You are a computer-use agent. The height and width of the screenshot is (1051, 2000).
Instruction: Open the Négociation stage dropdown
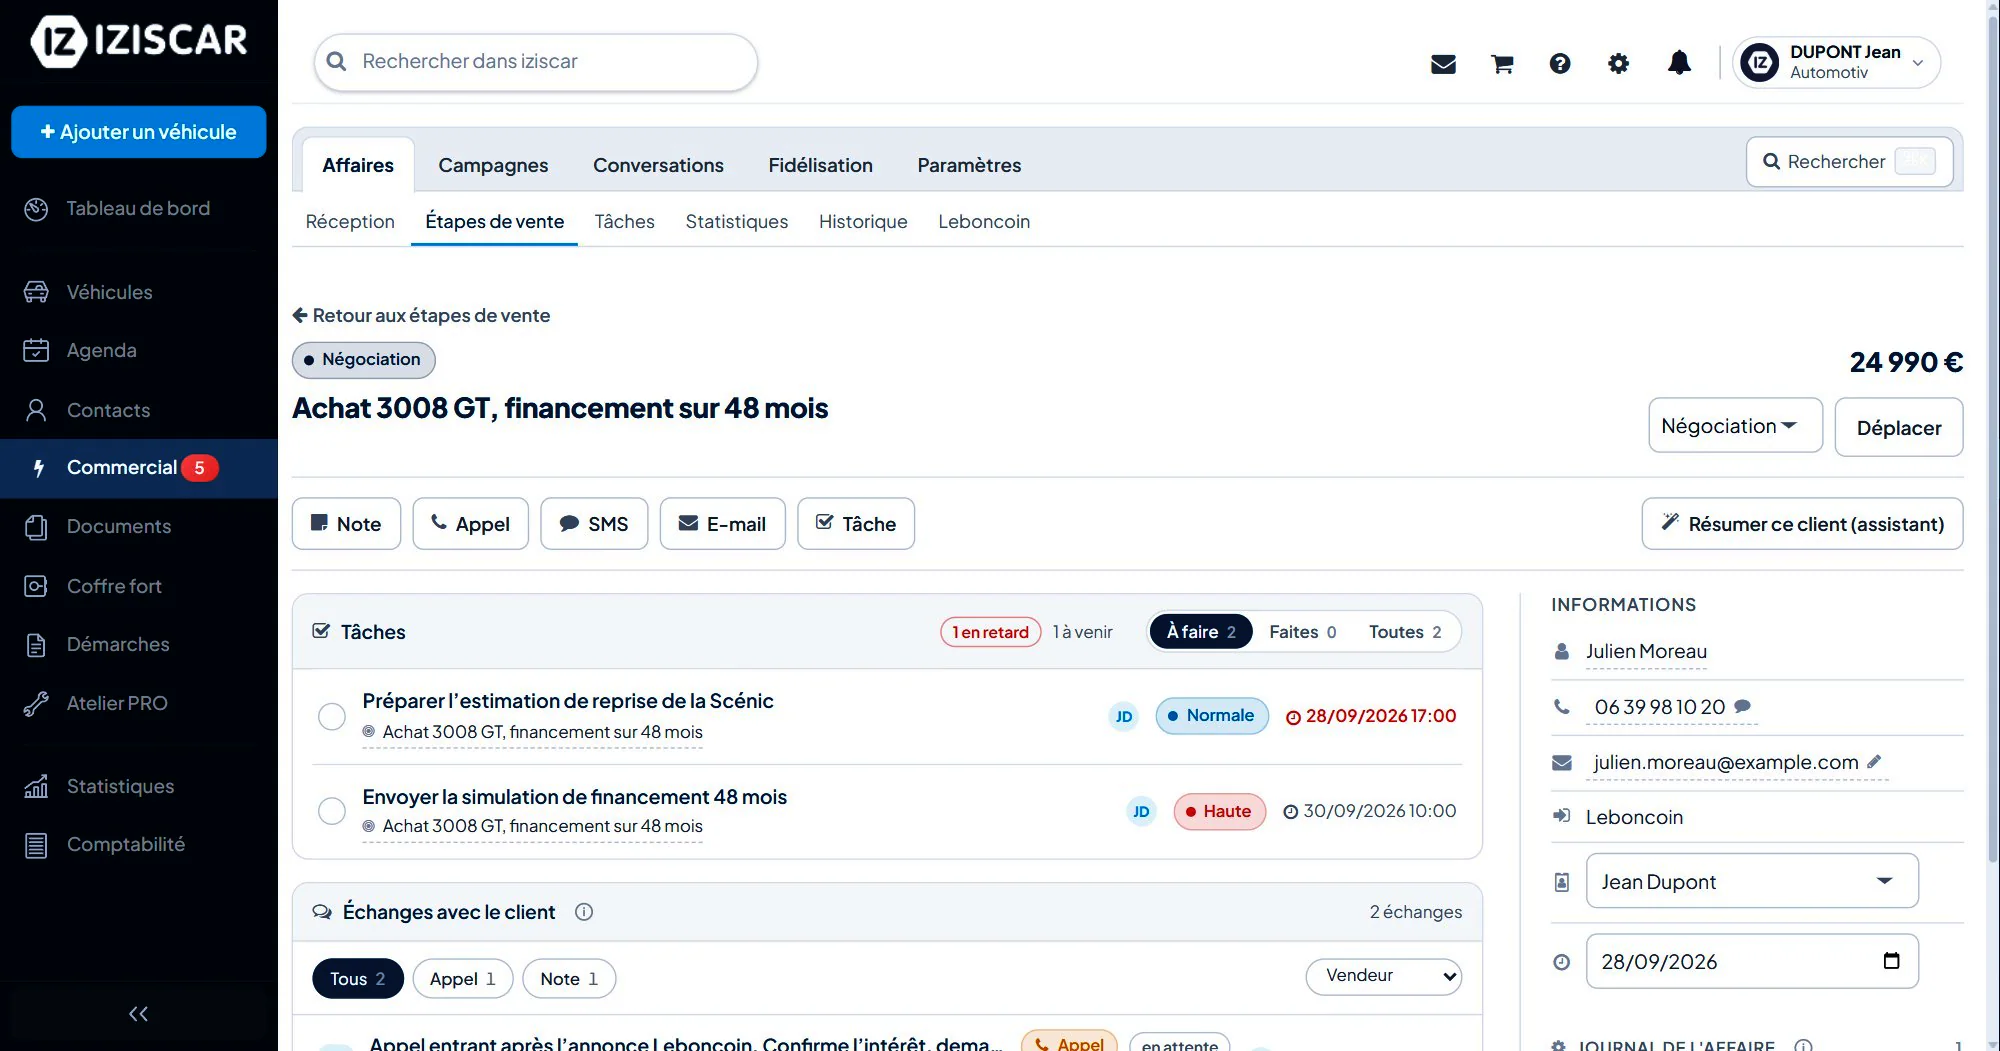(x=1735, y=426)
